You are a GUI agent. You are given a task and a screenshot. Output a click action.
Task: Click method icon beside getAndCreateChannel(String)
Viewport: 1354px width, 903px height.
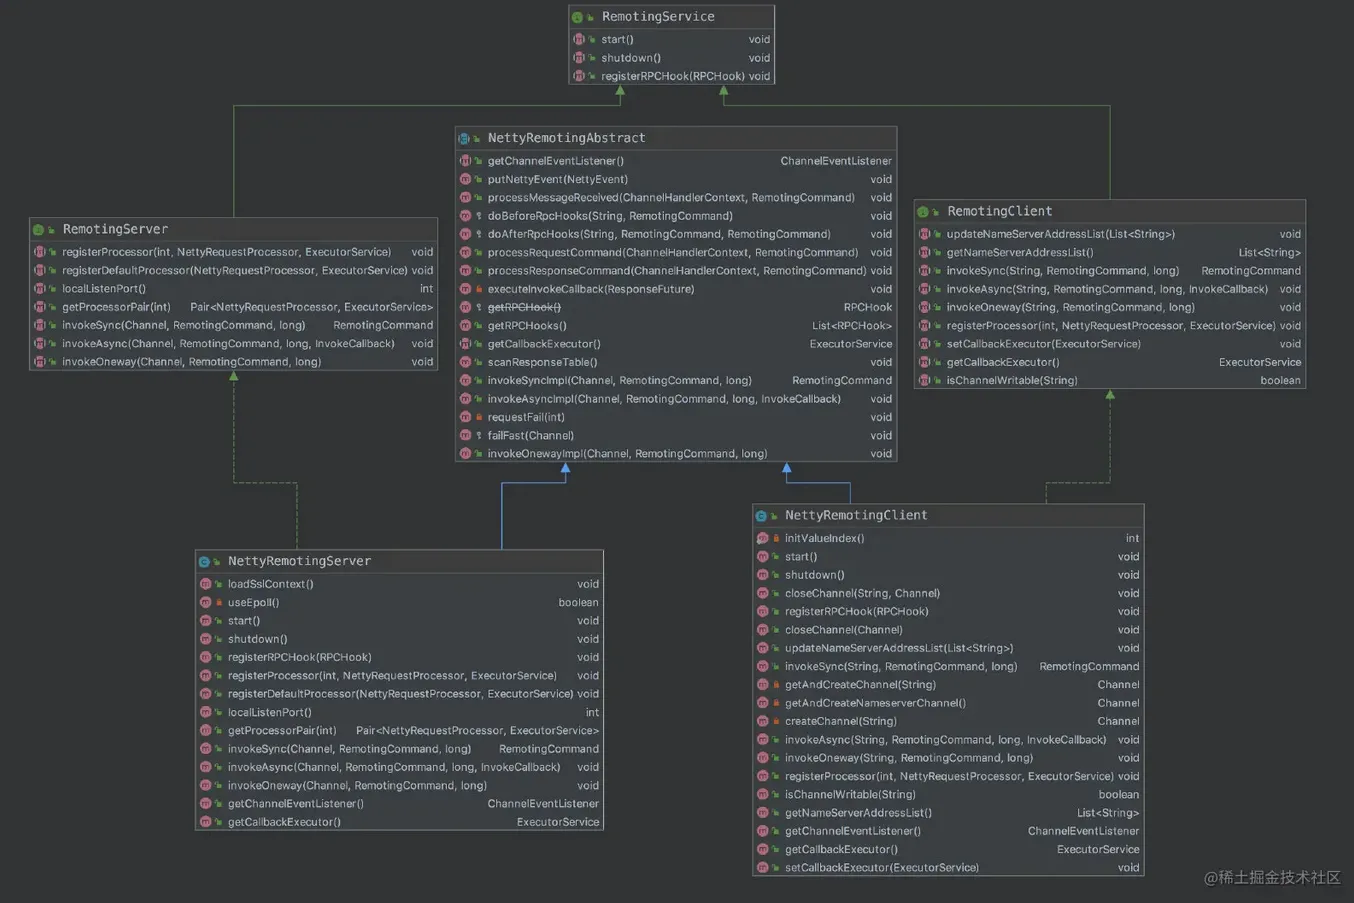tap(762, 684)
